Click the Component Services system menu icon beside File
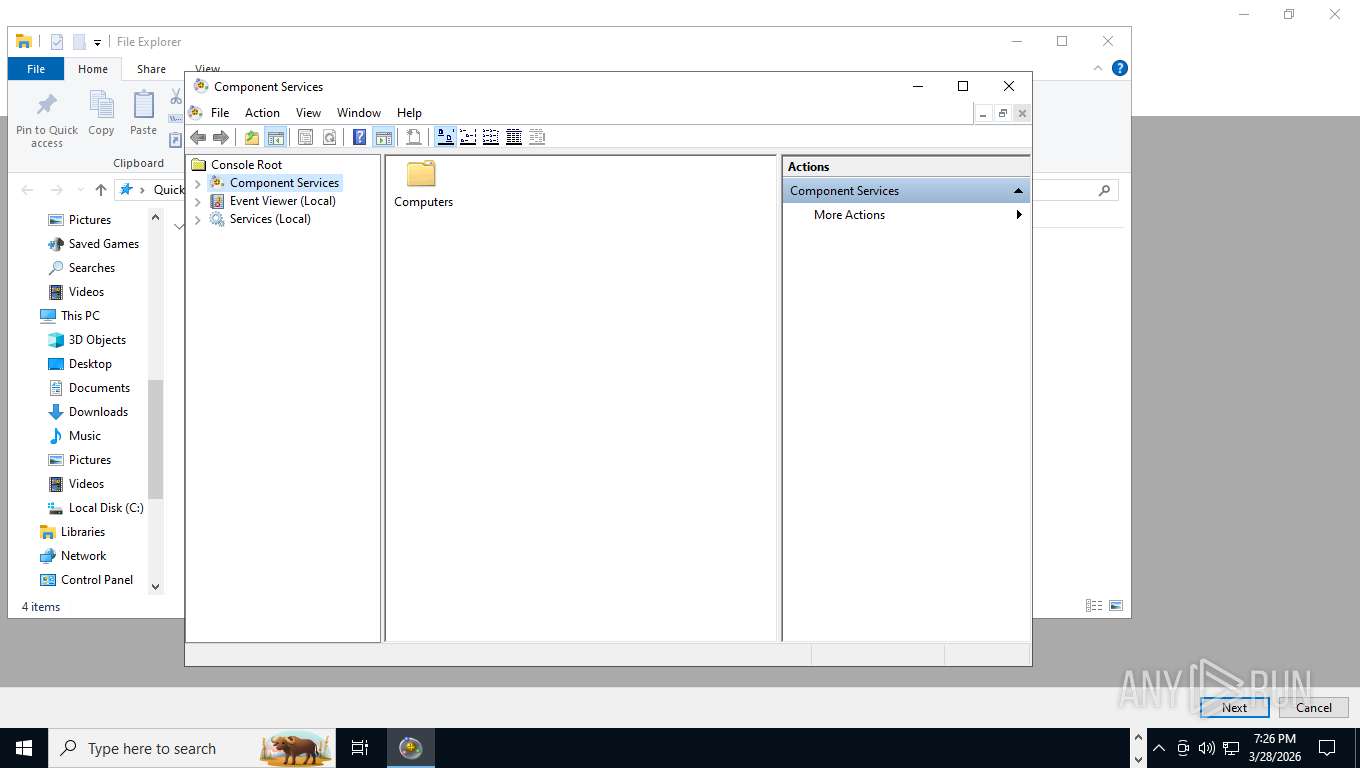This screenshot has width=1360, height=768. 196,112
